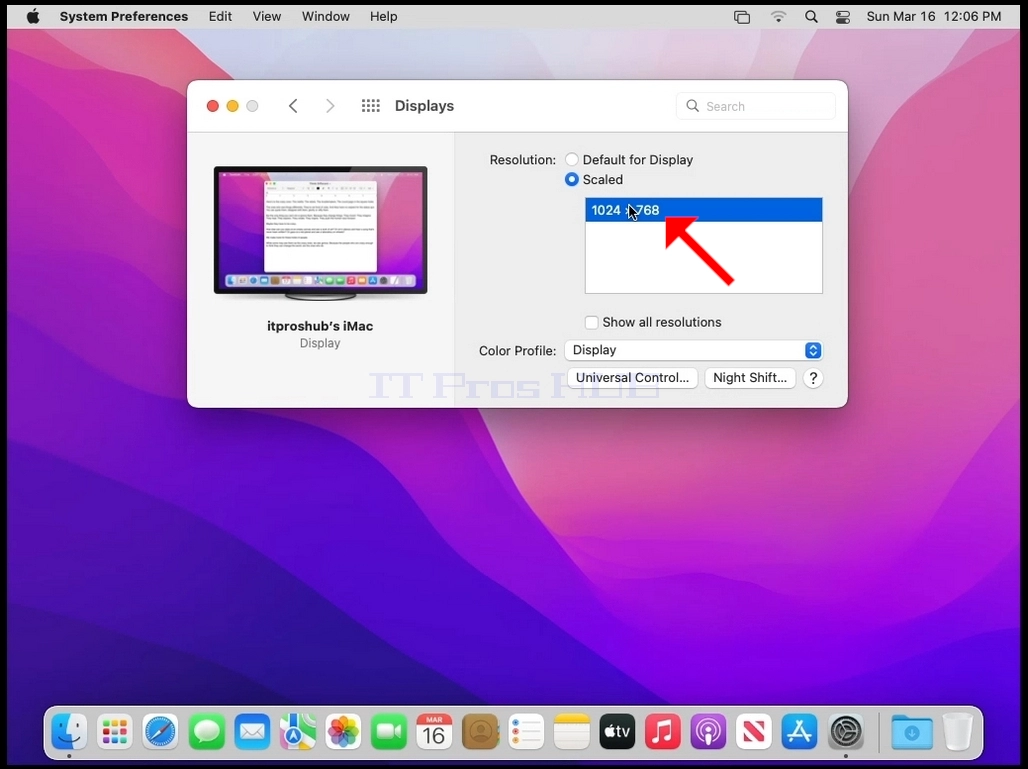Screen dimensions: 1028x769
Task: Open the Apple menu
Action: point(33,16)
